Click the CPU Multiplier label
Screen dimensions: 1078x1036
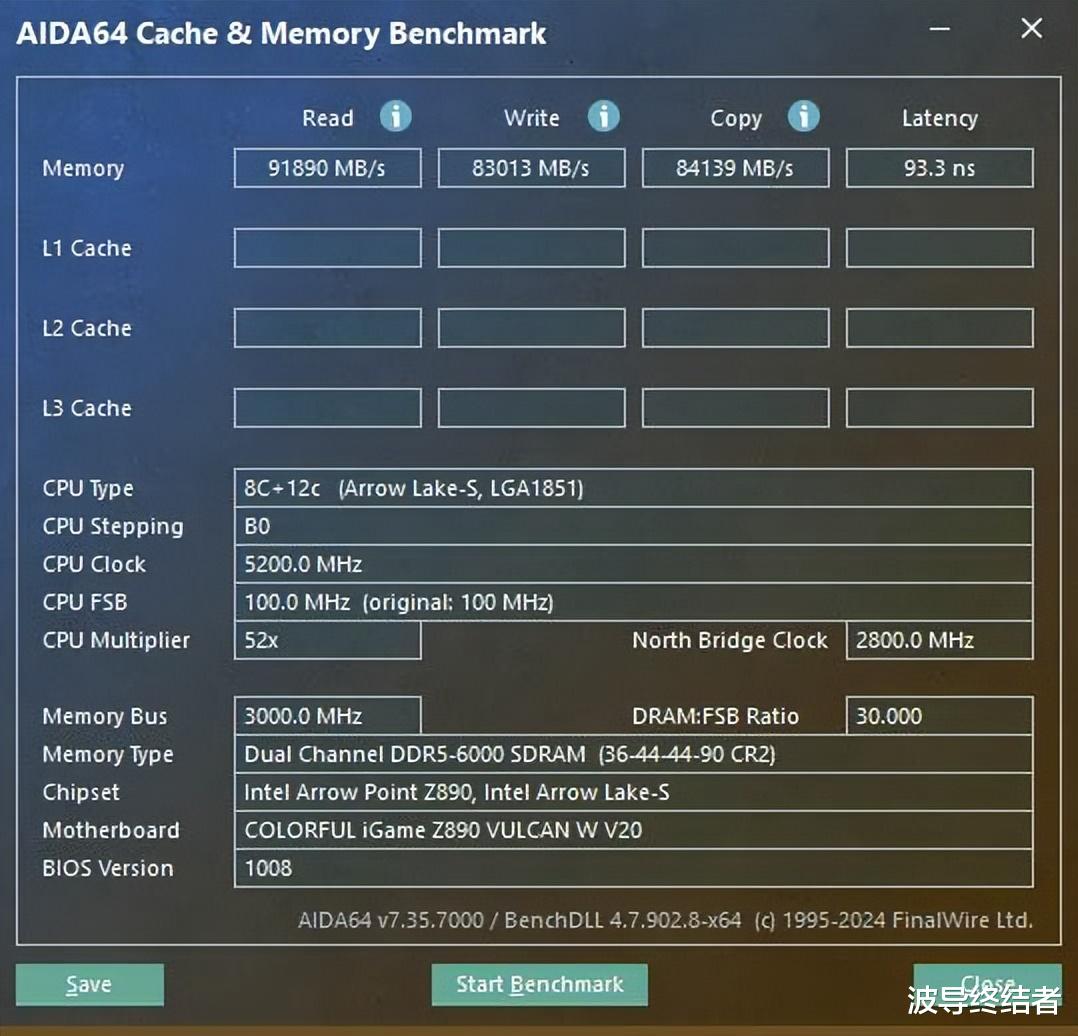tap(116, 641)
